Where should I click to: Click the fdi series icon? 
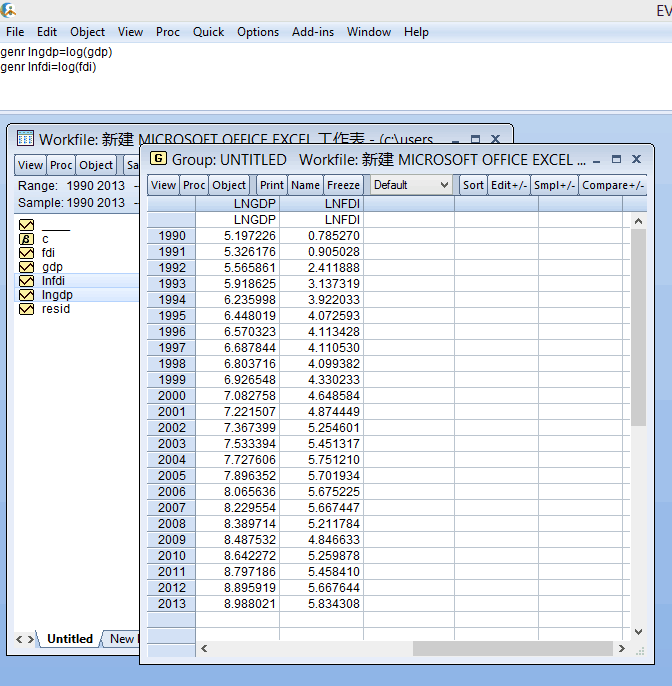[27, 253]
